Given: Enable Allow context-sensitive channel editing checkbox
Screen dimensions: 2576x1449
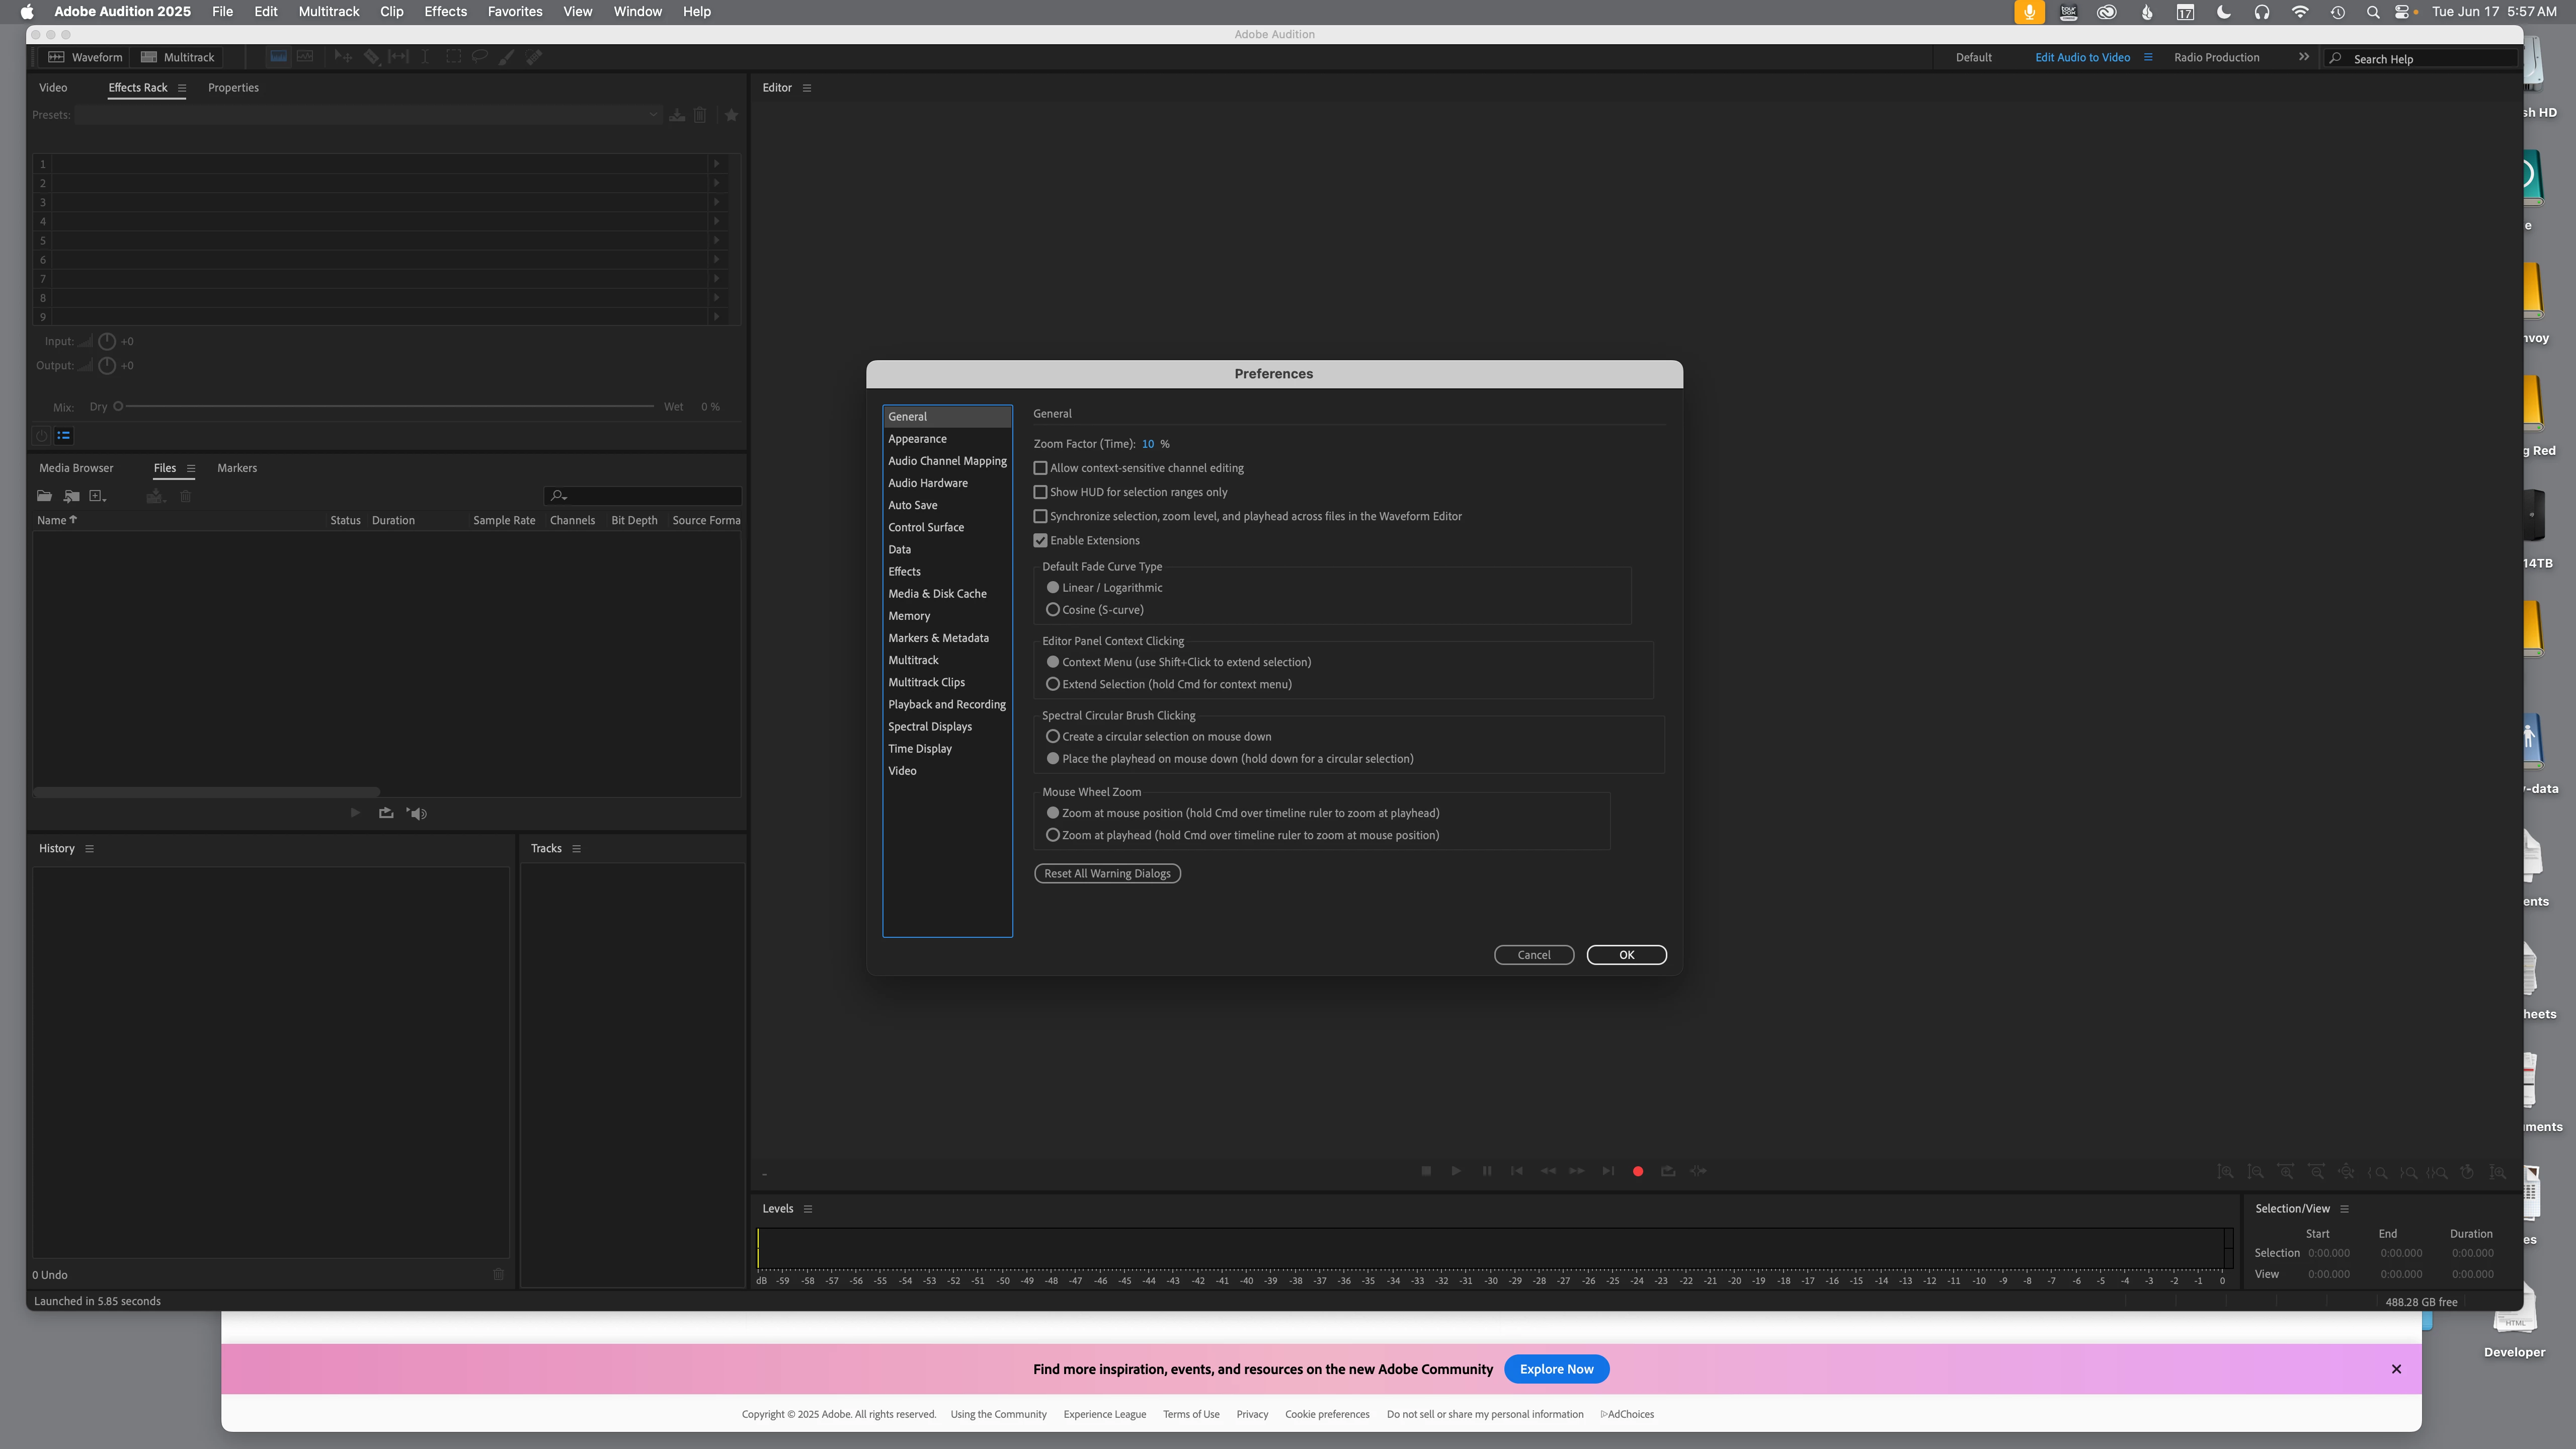Looking at the screenshot, I should pos(1040,468).
